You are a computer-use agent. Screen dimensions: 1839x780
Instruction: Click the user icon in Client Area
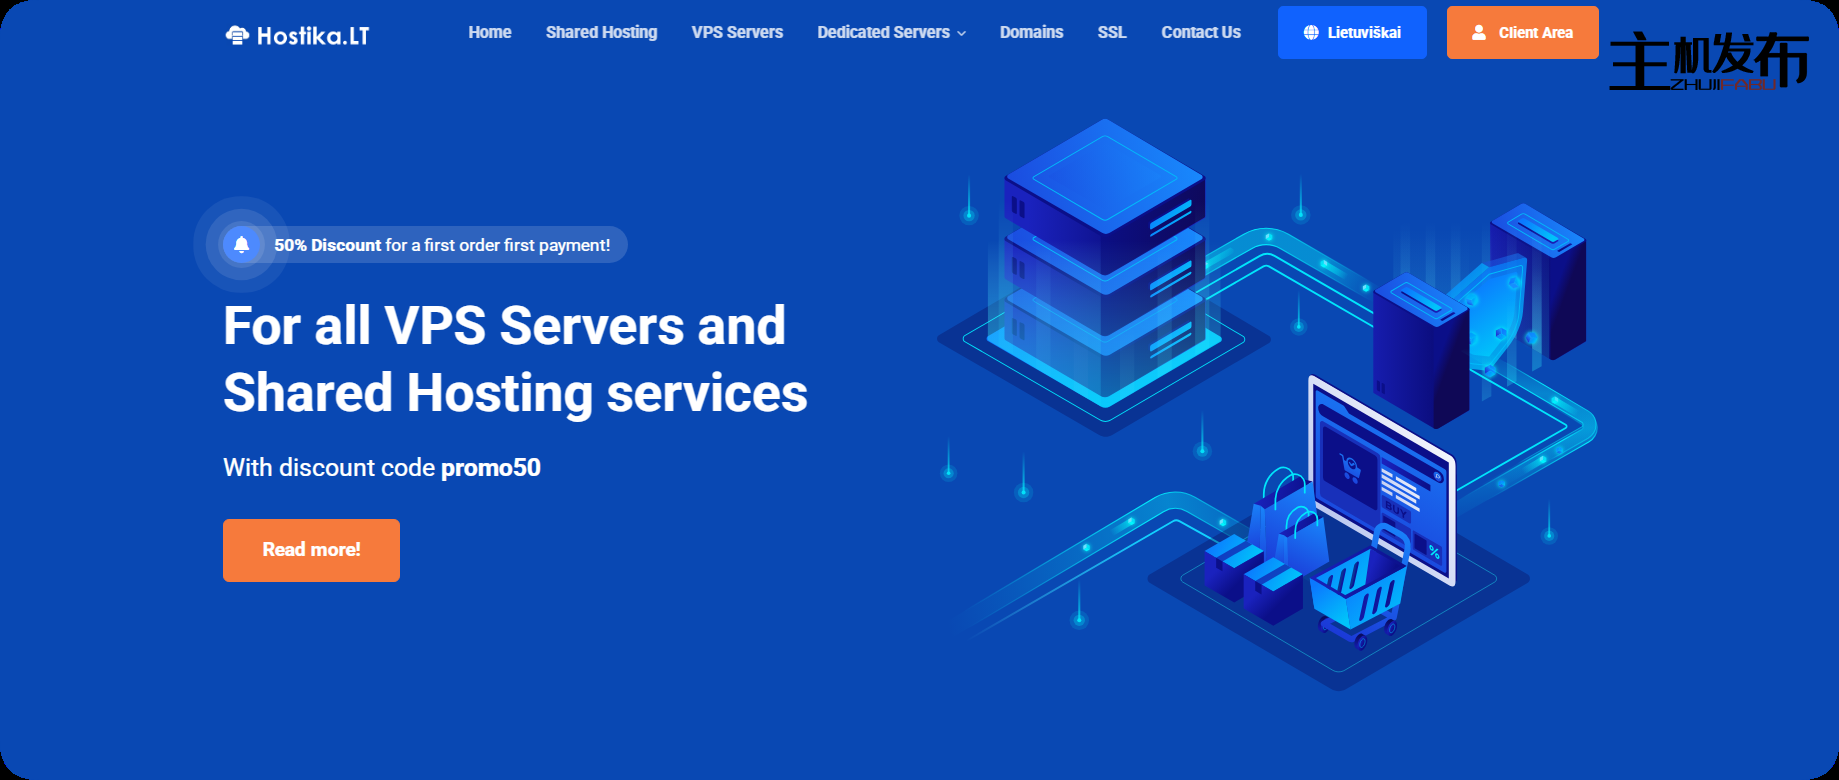pos(1479,33)
